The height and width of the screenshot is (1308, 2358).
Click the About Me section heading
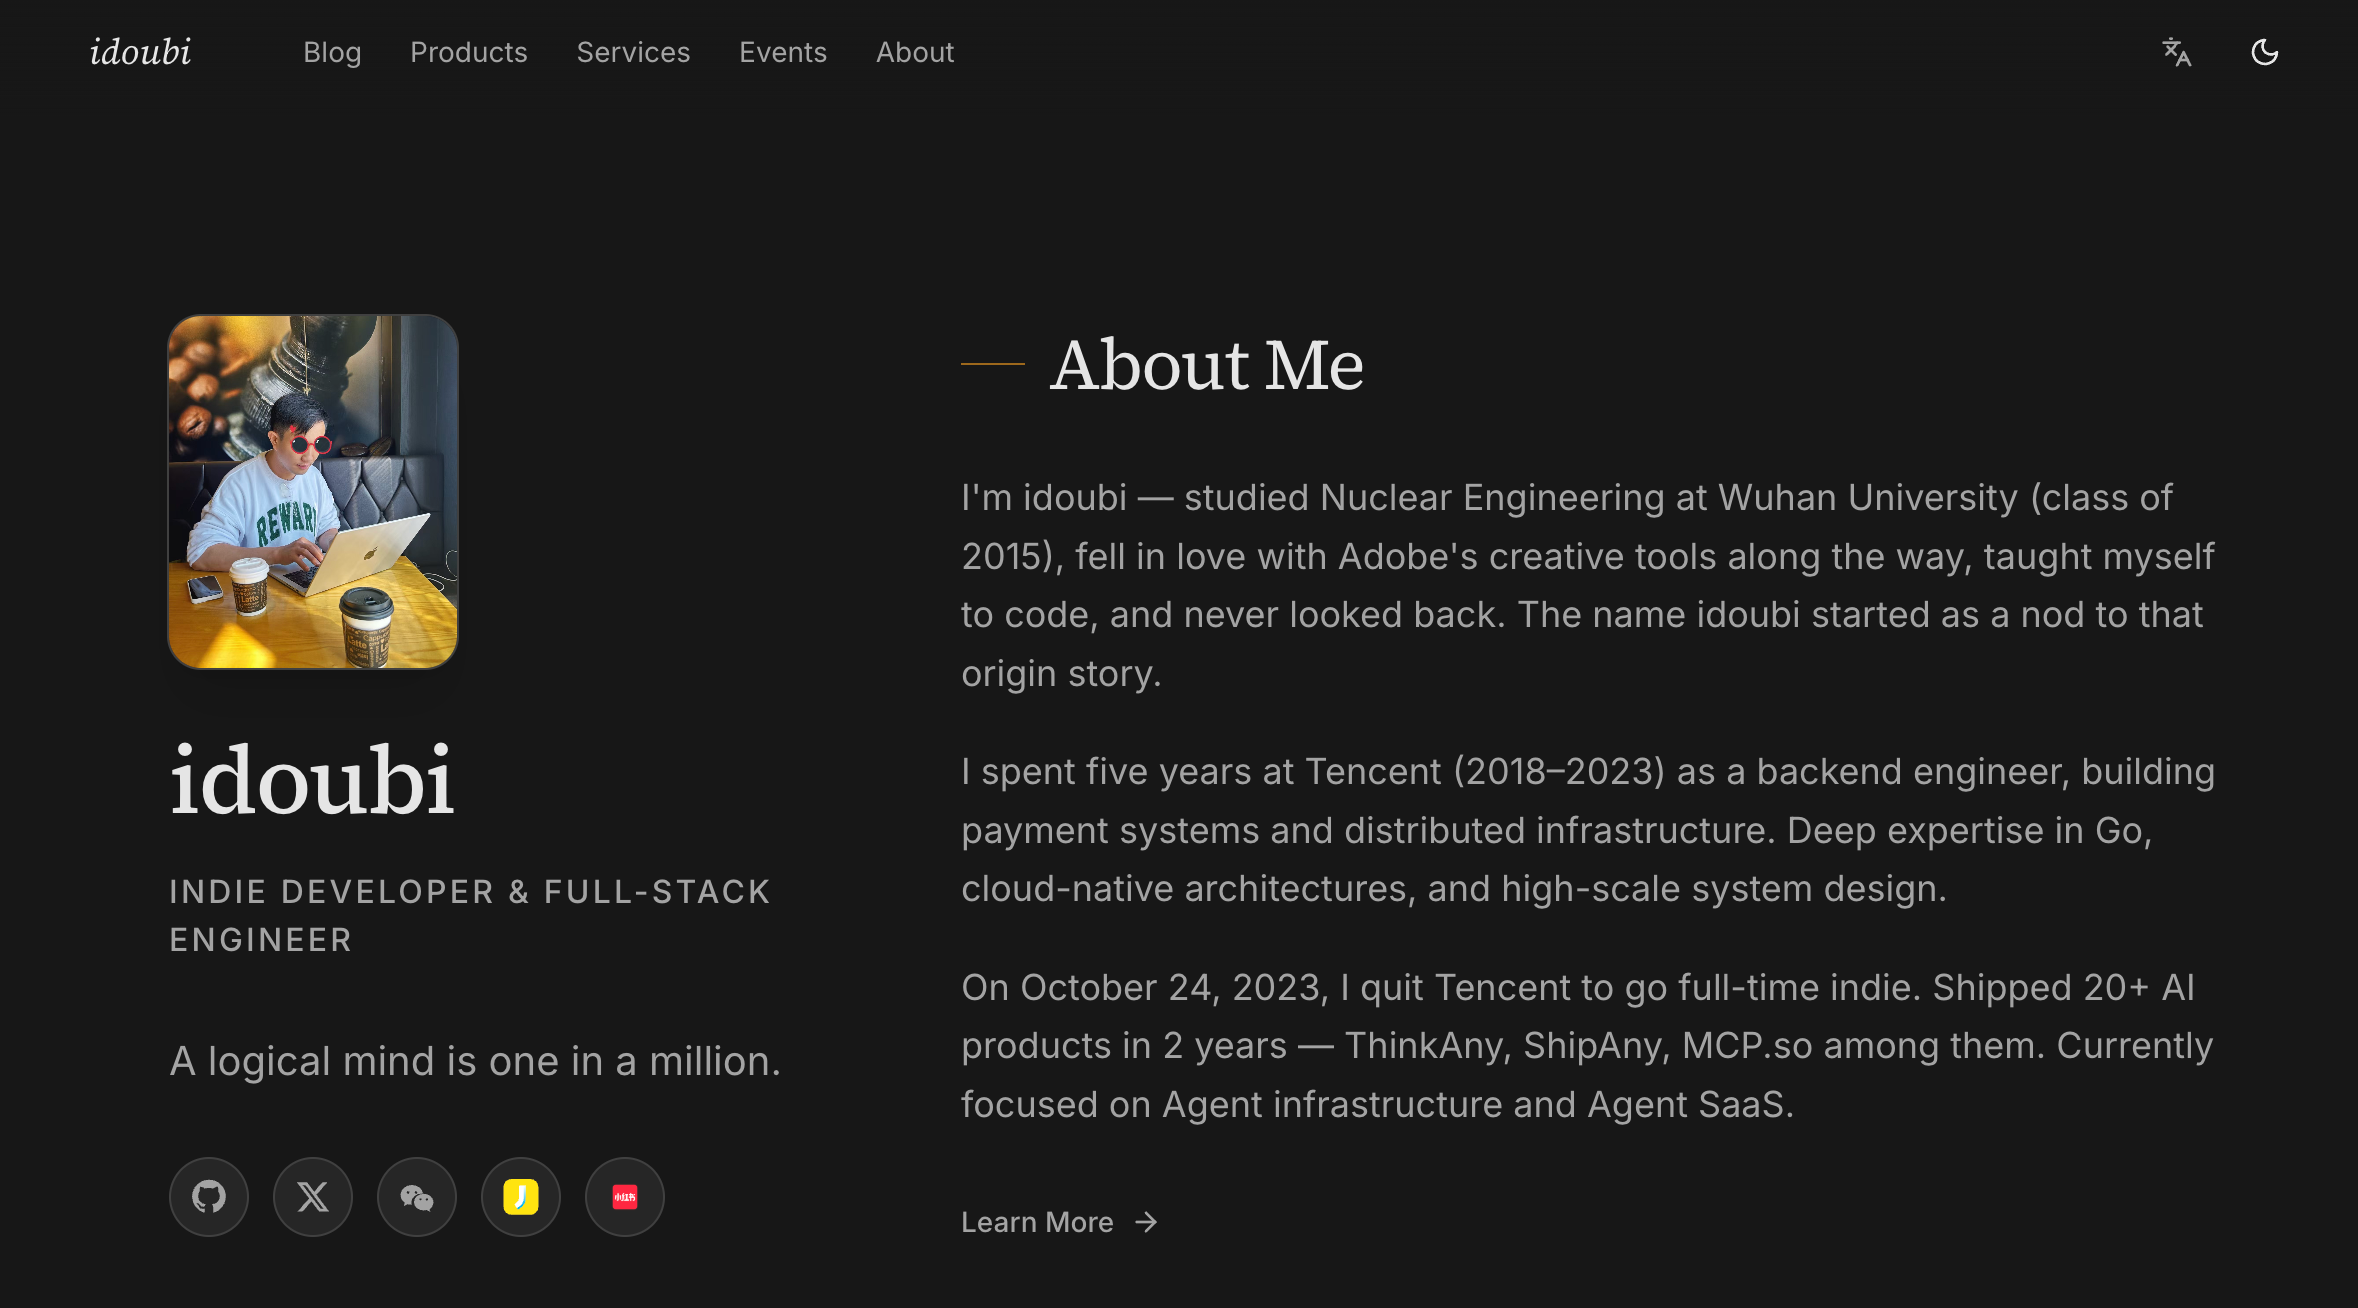[1206, 364]
